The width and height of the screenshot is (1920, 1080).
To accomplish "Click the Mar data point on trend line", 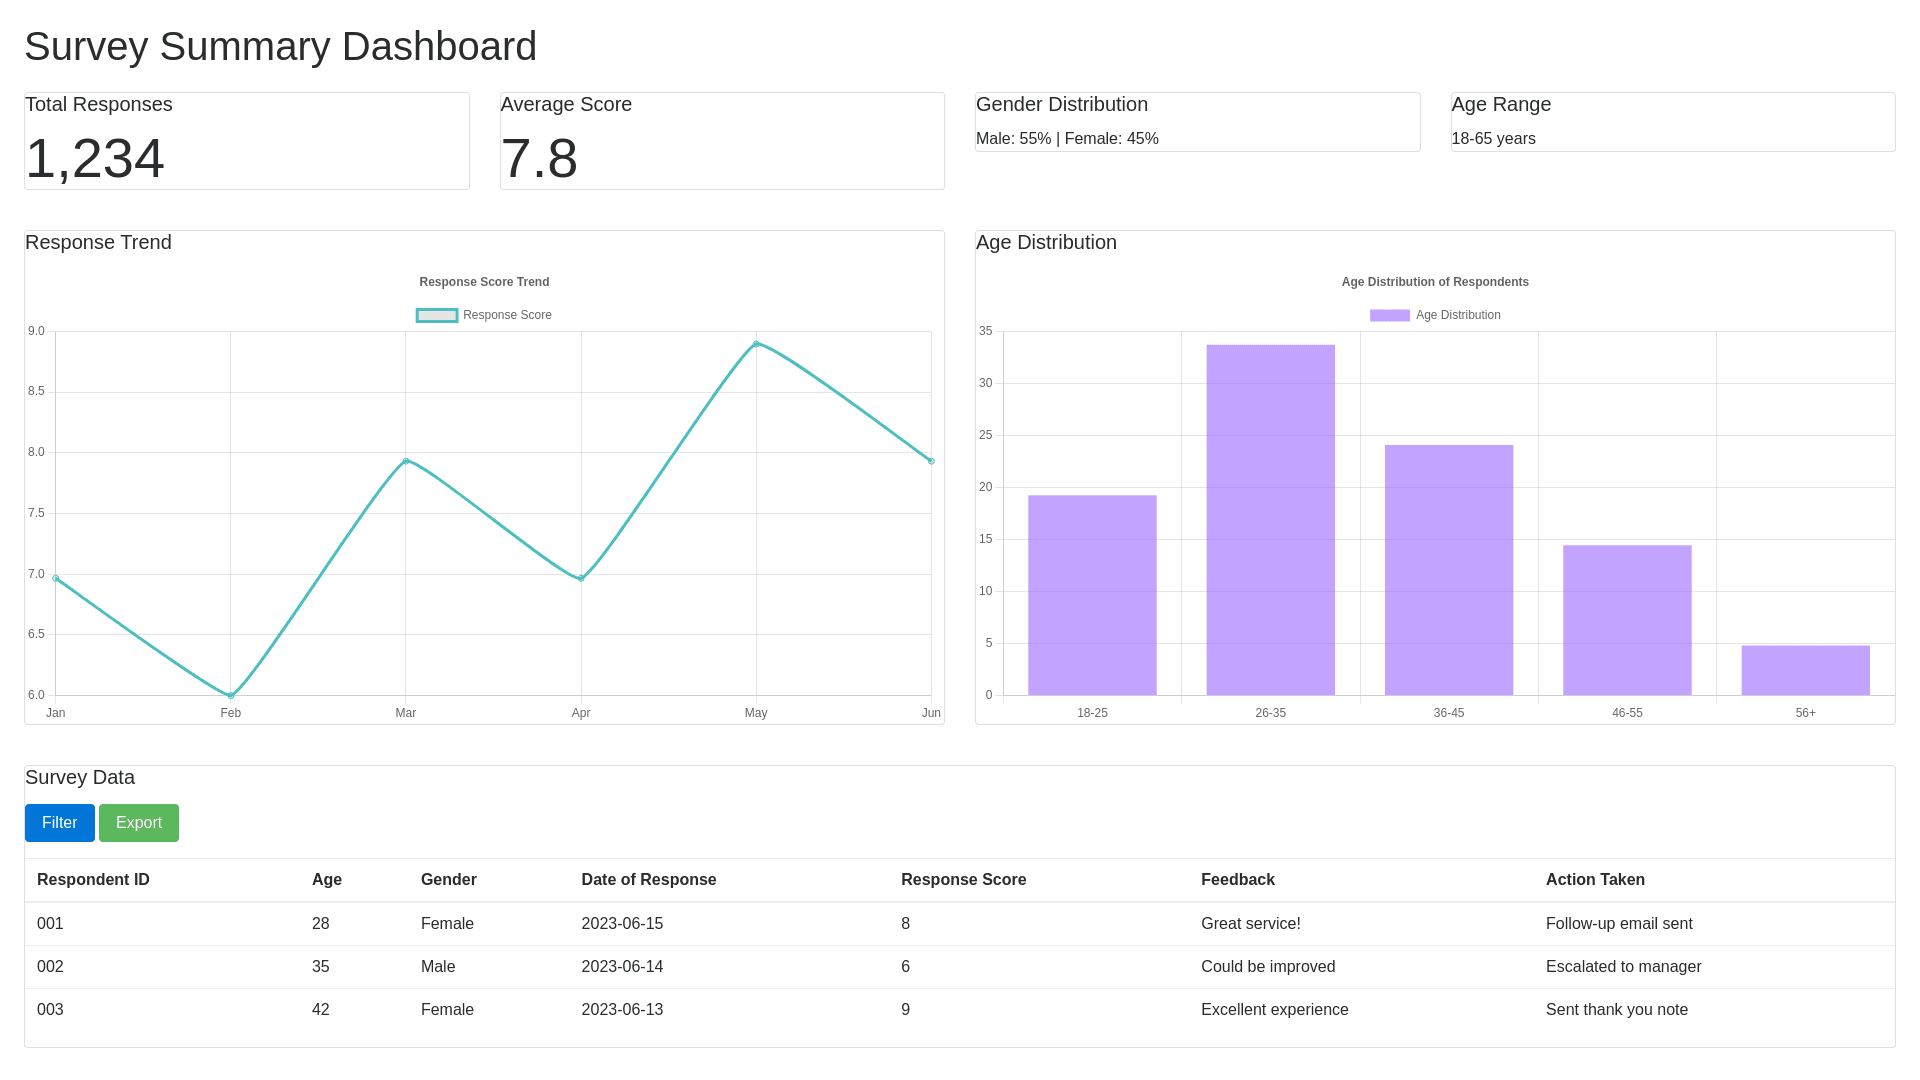I will [x=406, y=461].
